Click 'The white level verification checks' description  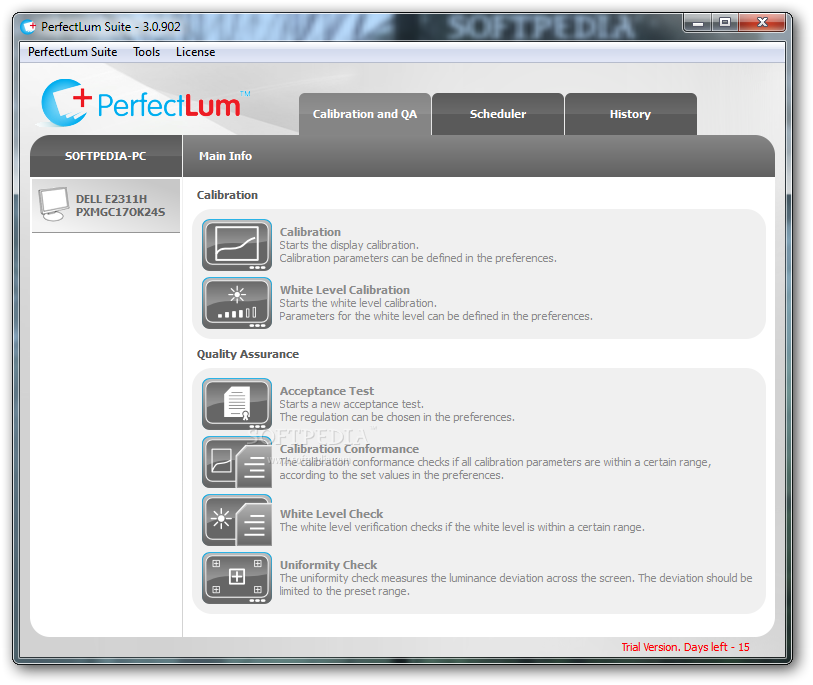(462, 527)
